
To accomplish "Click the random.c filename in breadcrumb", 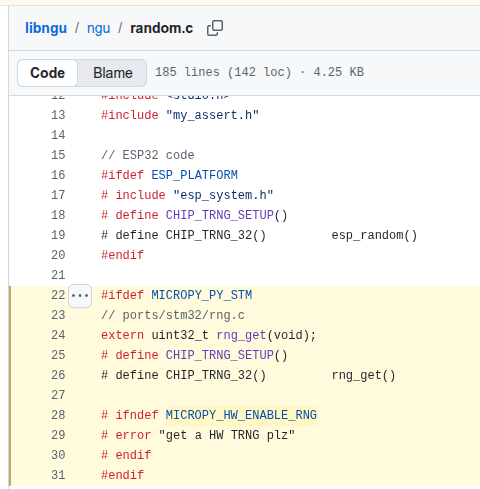I will click(161, 28).
